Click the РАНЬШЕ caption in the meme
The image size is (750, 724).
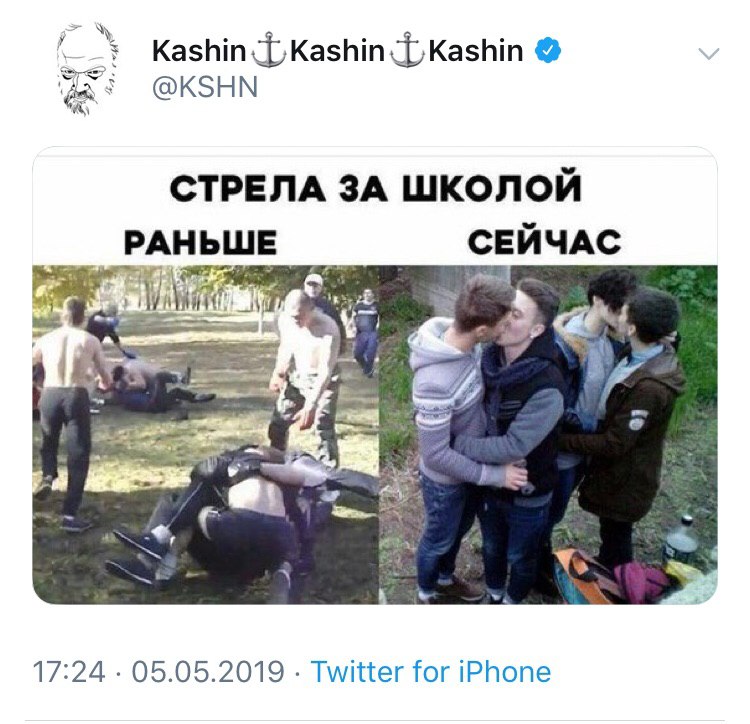point(200,242)
